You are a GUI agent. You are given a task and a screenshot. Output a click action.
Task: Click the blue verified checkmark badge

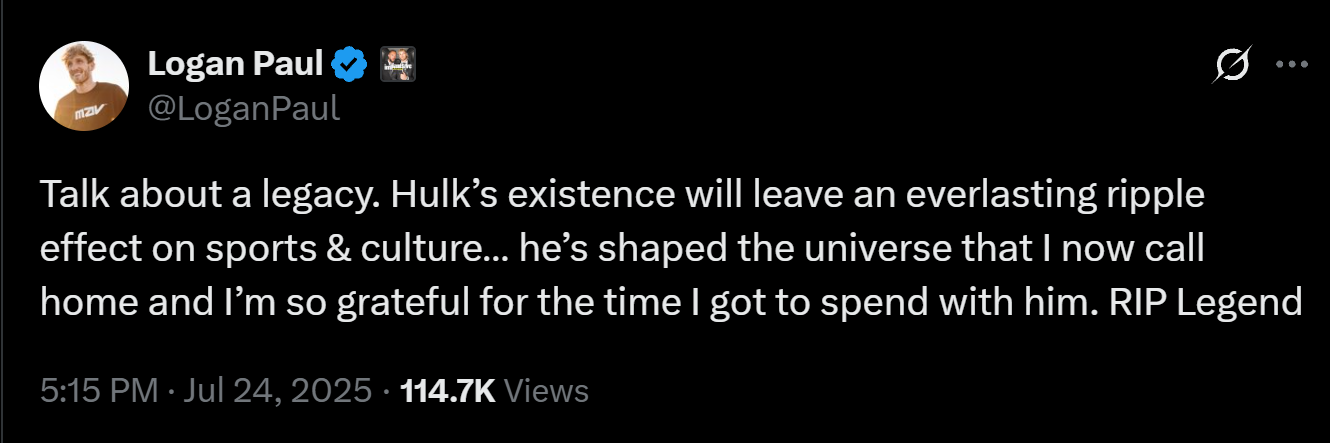349,66
